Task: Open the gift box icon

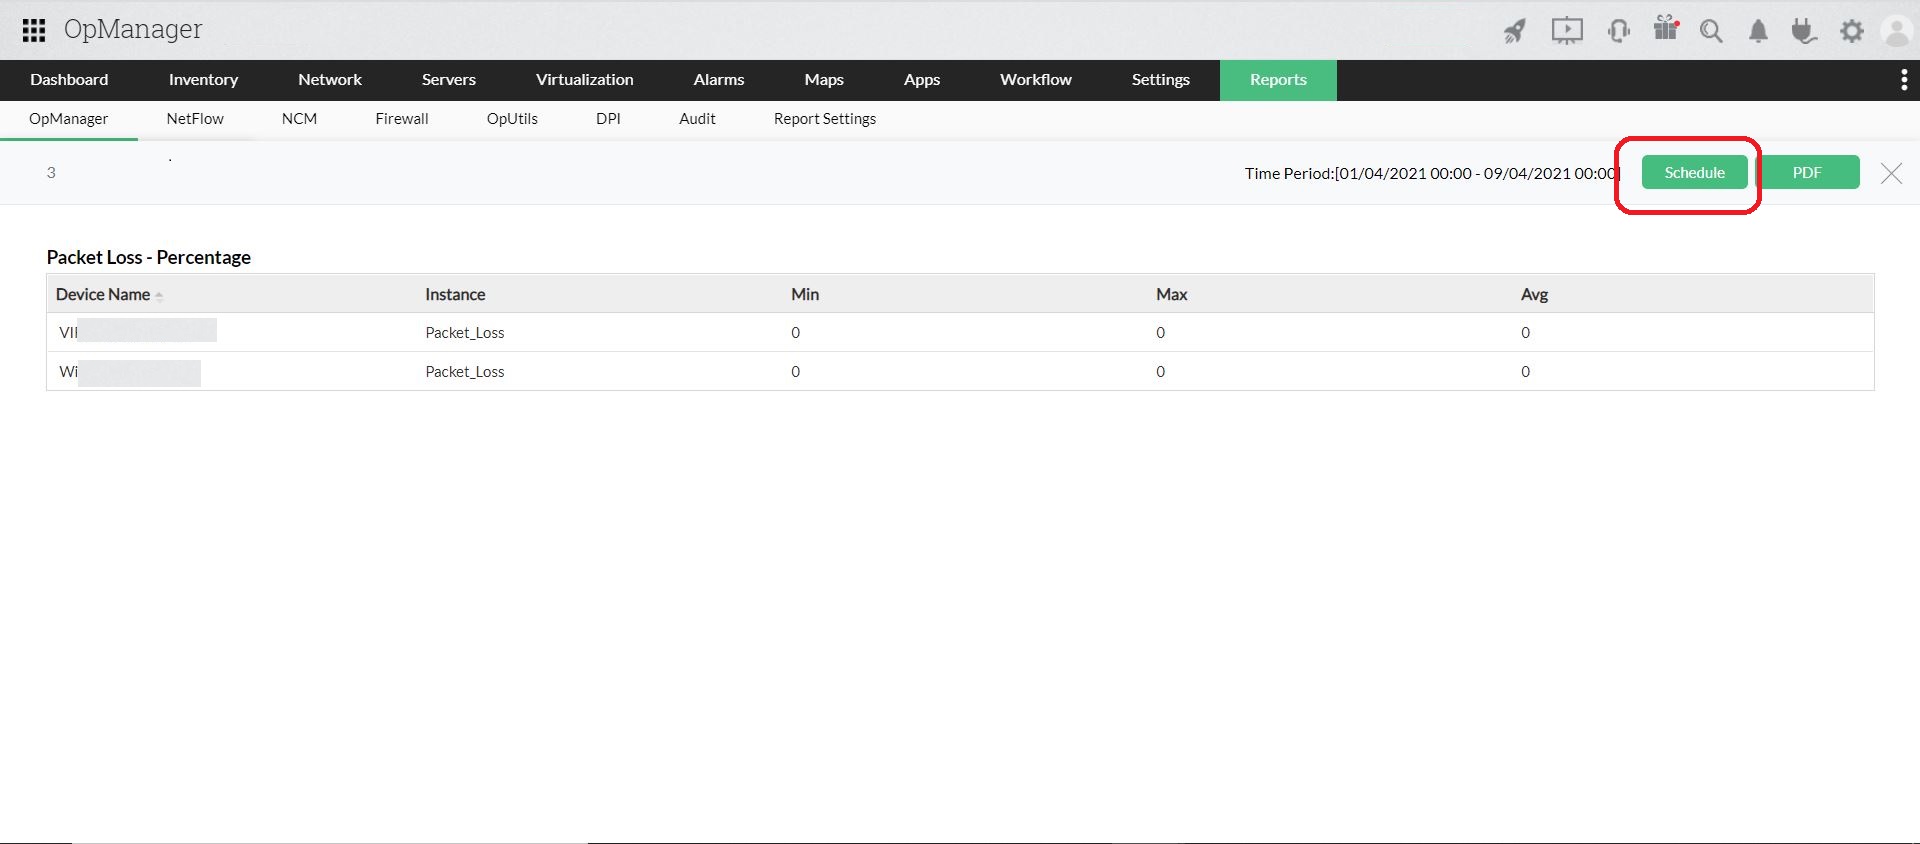Action: click(x=1666, y=29)
